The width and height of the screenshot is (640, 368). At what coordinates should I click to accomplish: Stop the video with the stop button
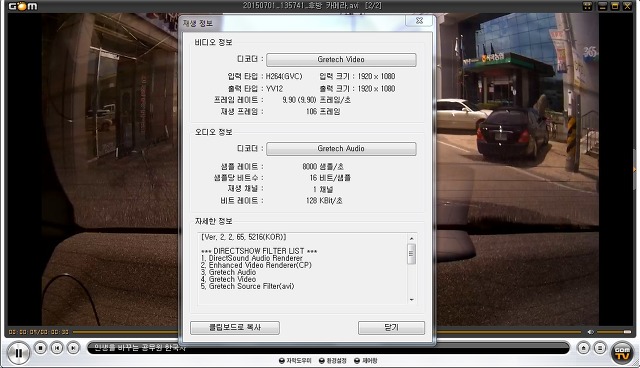(x=40, y=348)
